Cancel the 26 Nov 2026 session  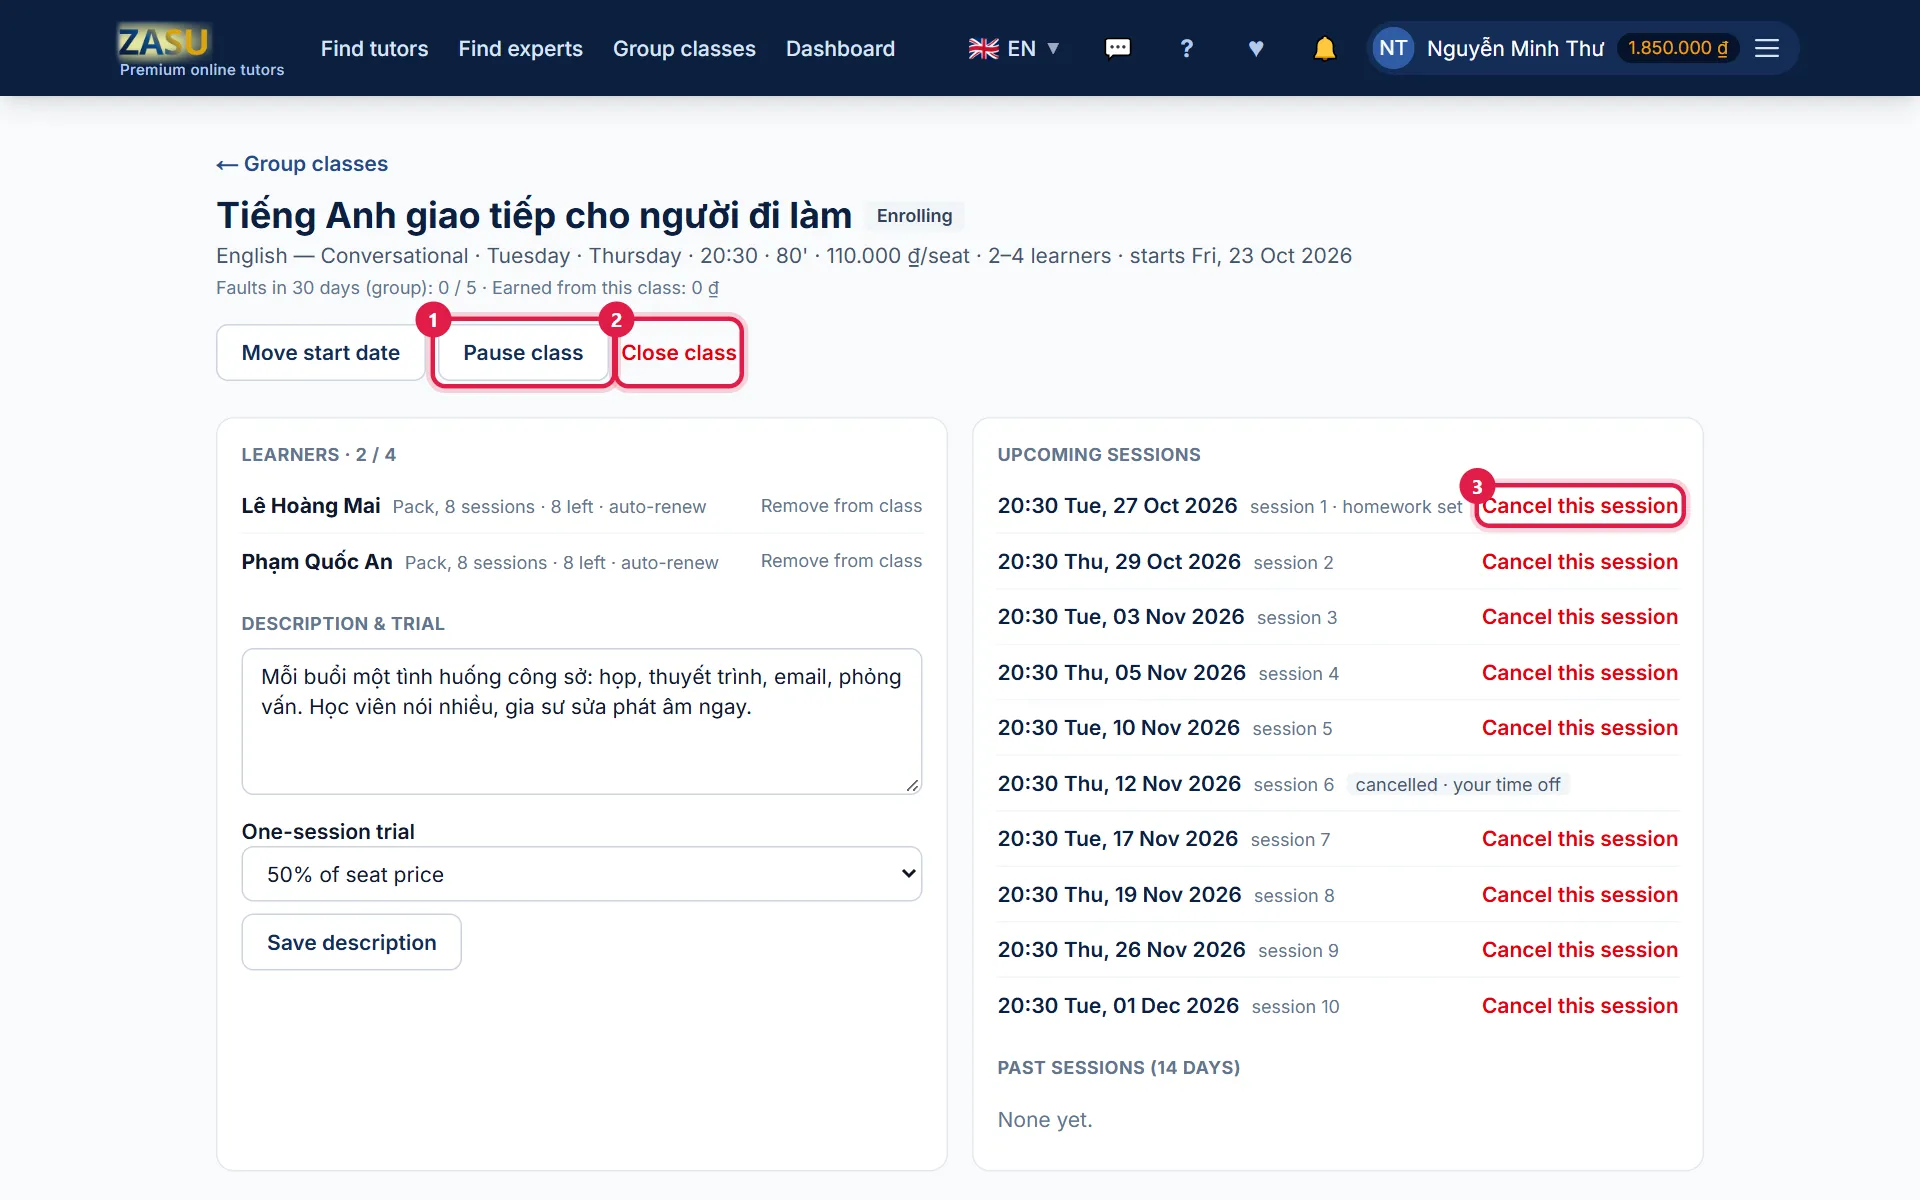click(x=1580, y=950)
